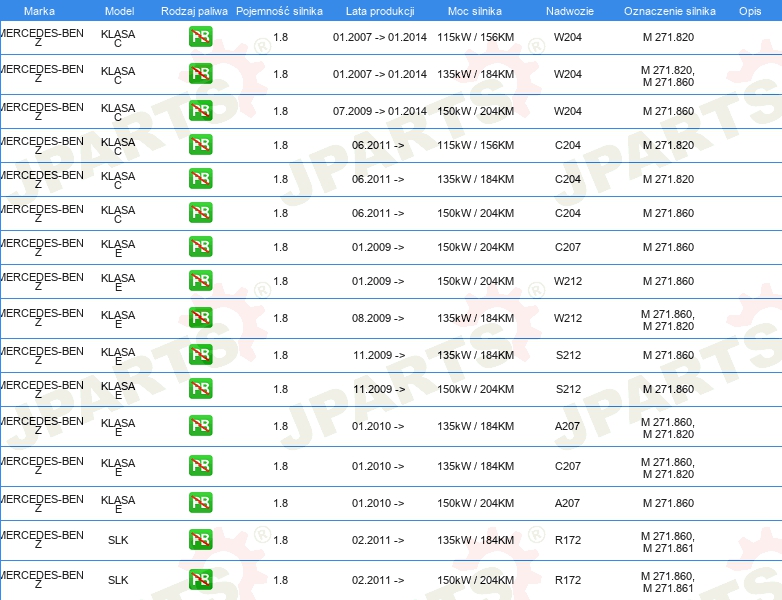Click the petrol fuel icon in the C207 01.2009 row
The width and height of the screenshot is (782, 600).
[x=200, y=247]
